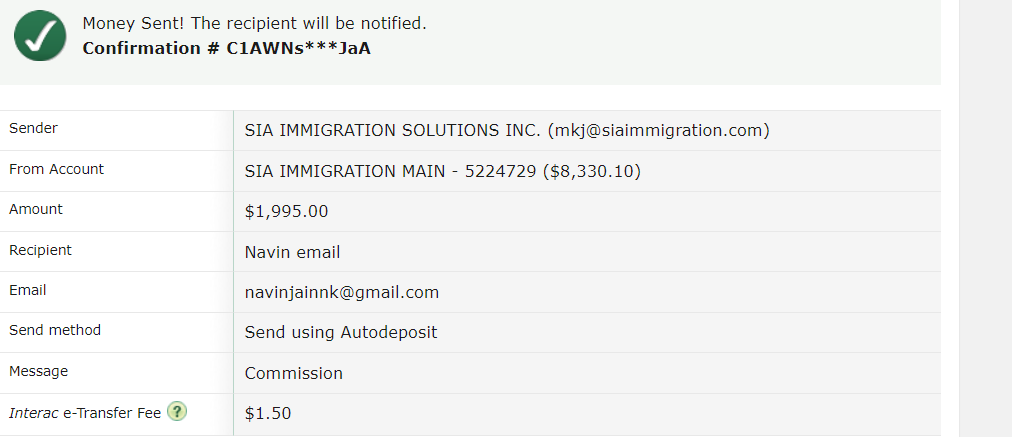Select the Send using Autodeposit value
The width and height of the screenshot is (1012, 437).
click(341, 333)
